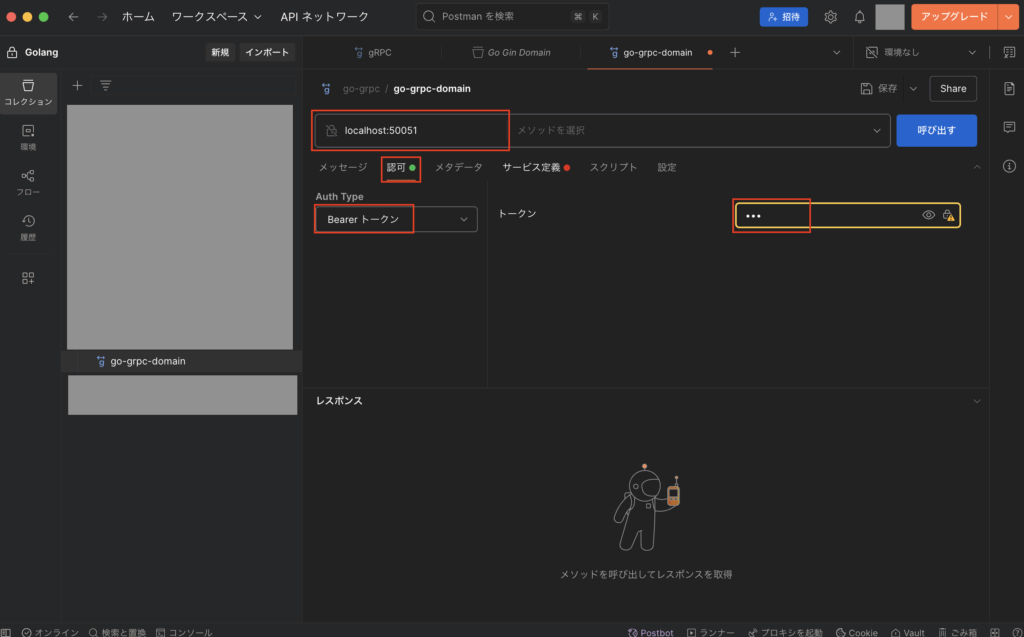Switch to the 認可 tab
Image resolution: width=1024 pixels, height=637 pixels.
pos(400,168)
